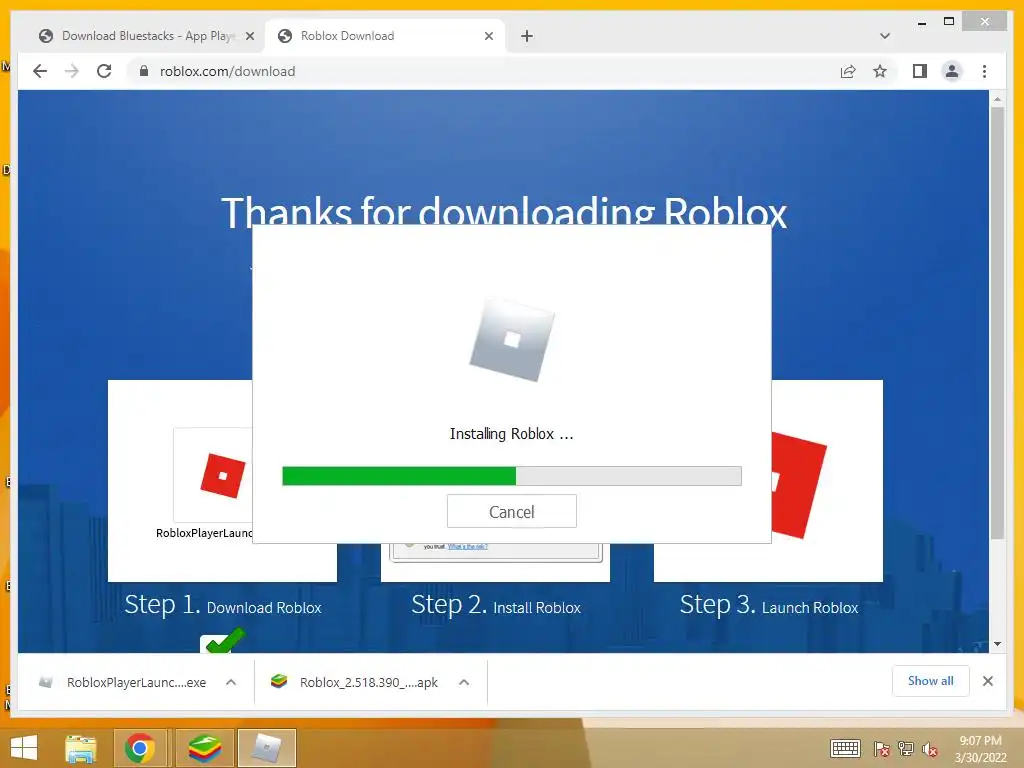Close the downloads bar
The height and width of the screenshot is (768, 1024).
pyautogui.click(x=987, y=681)
